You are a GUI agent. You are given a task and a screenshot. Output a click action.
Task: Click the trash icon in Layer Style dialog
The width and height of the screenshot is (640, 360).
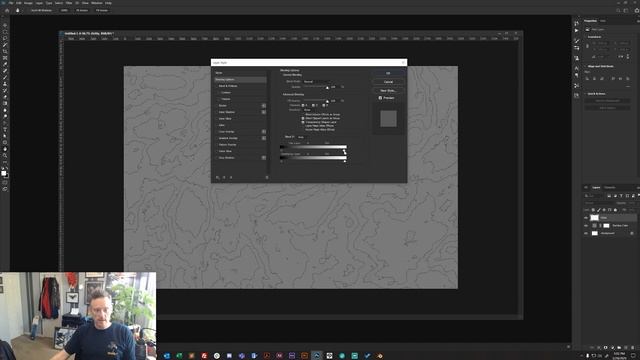[x=267, y=178]
